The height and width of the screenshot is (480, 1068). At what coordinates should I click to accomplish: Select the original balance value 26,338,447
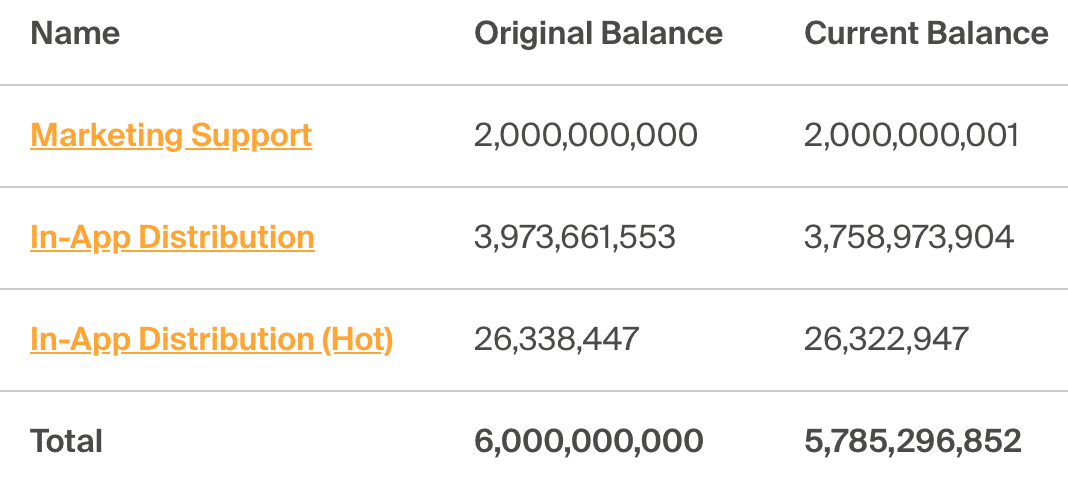pos(556,339)
